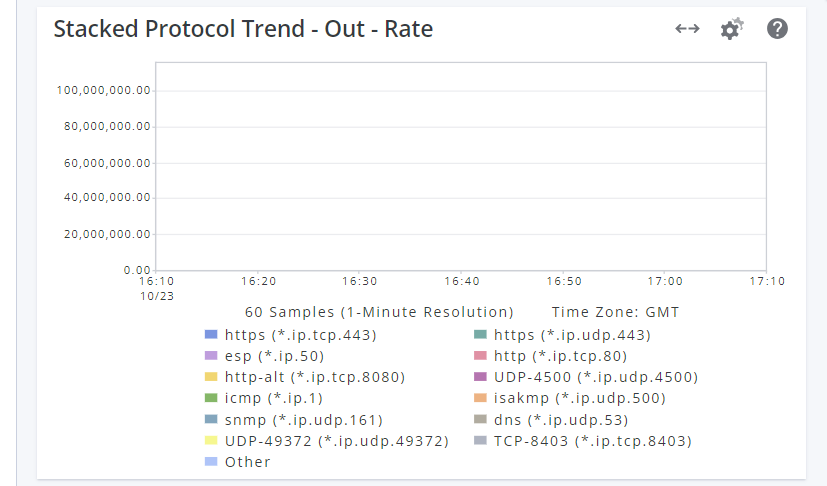
Task: Click the isakmp orange legend swatch
Action: pos(480,398)
